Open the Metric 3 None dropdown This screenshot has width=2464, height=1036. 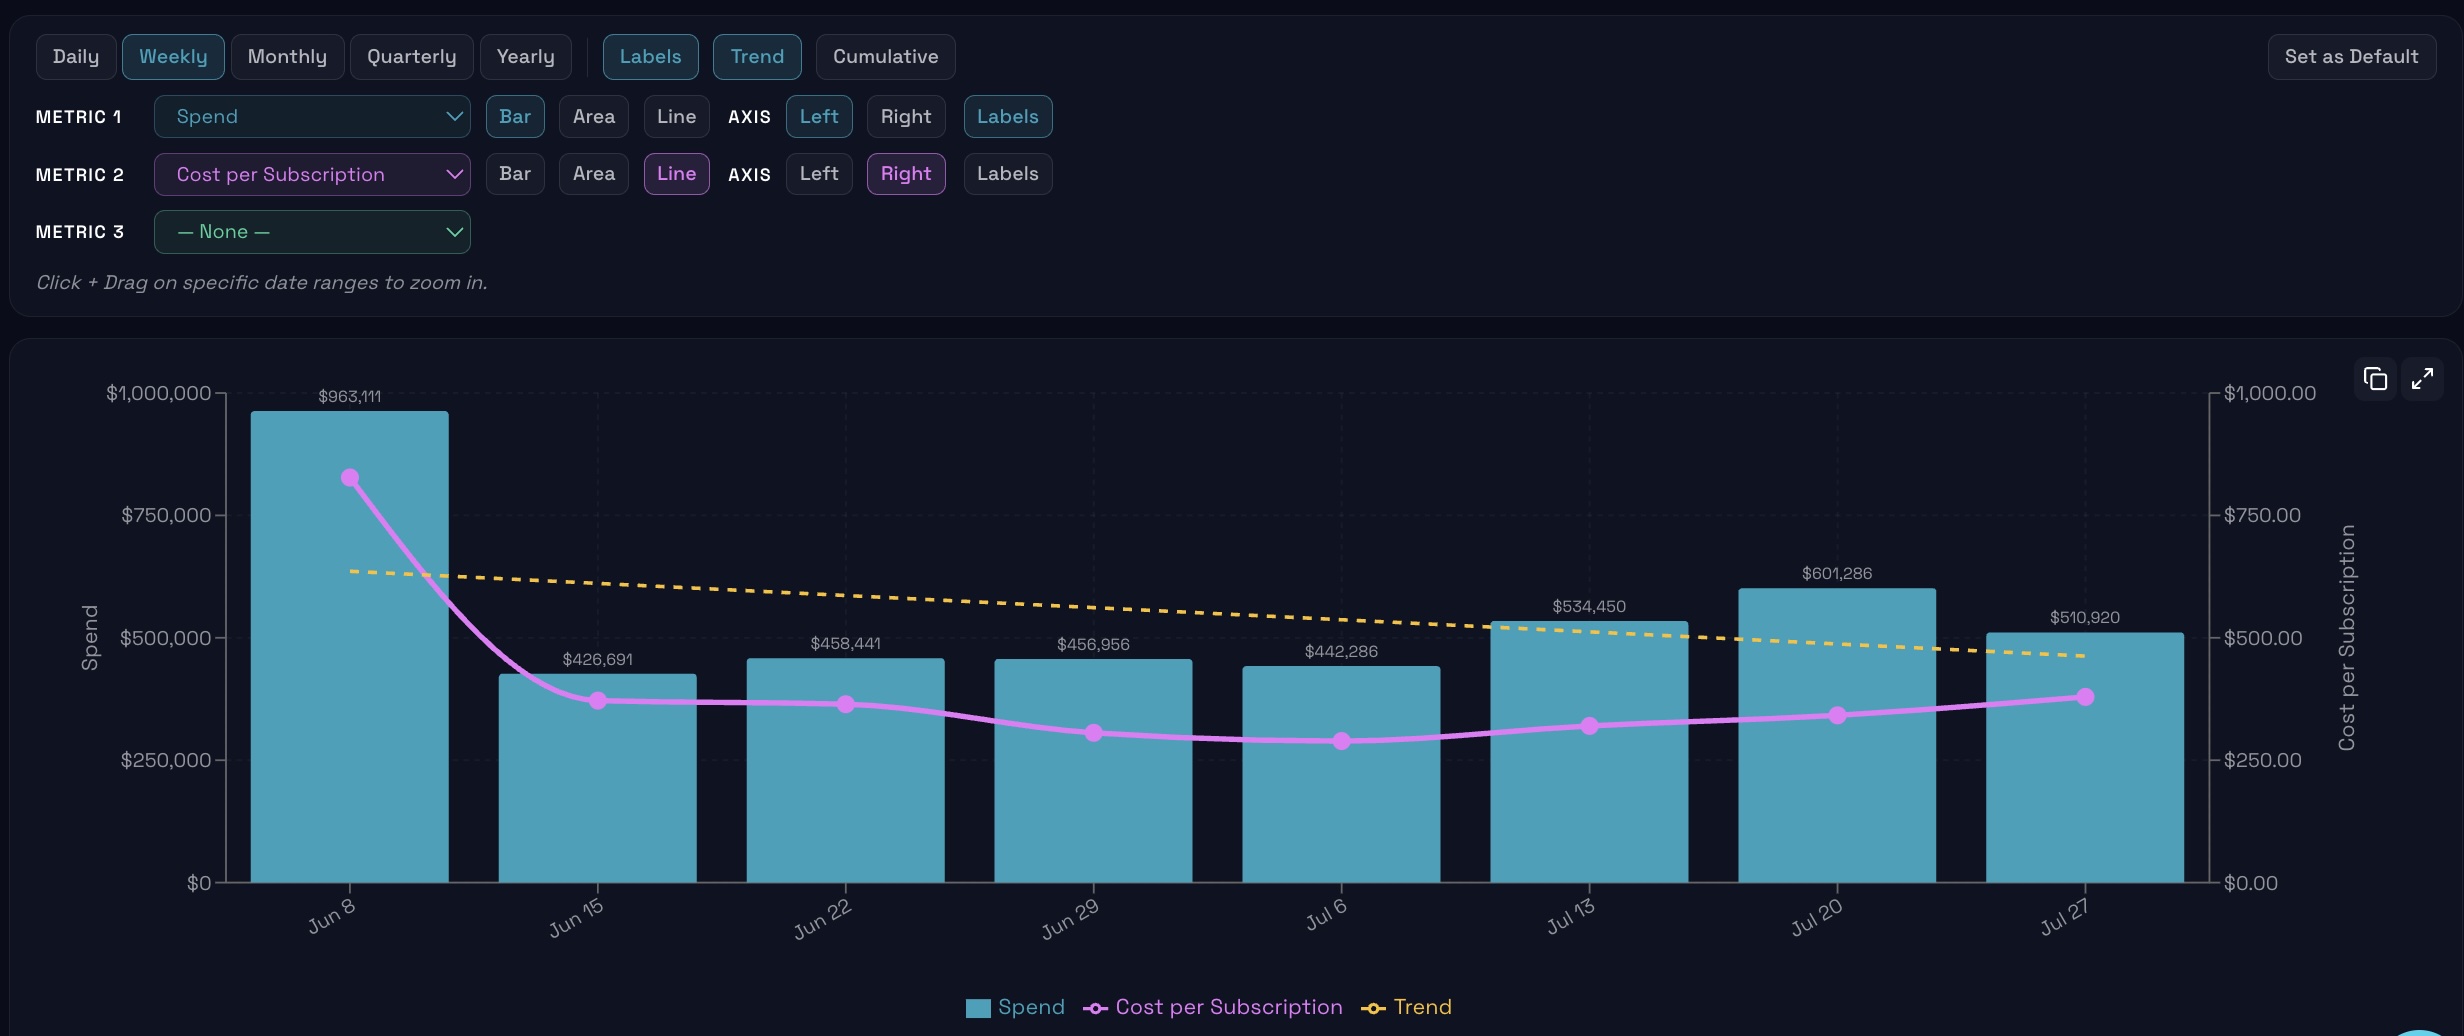click(312, 232)
